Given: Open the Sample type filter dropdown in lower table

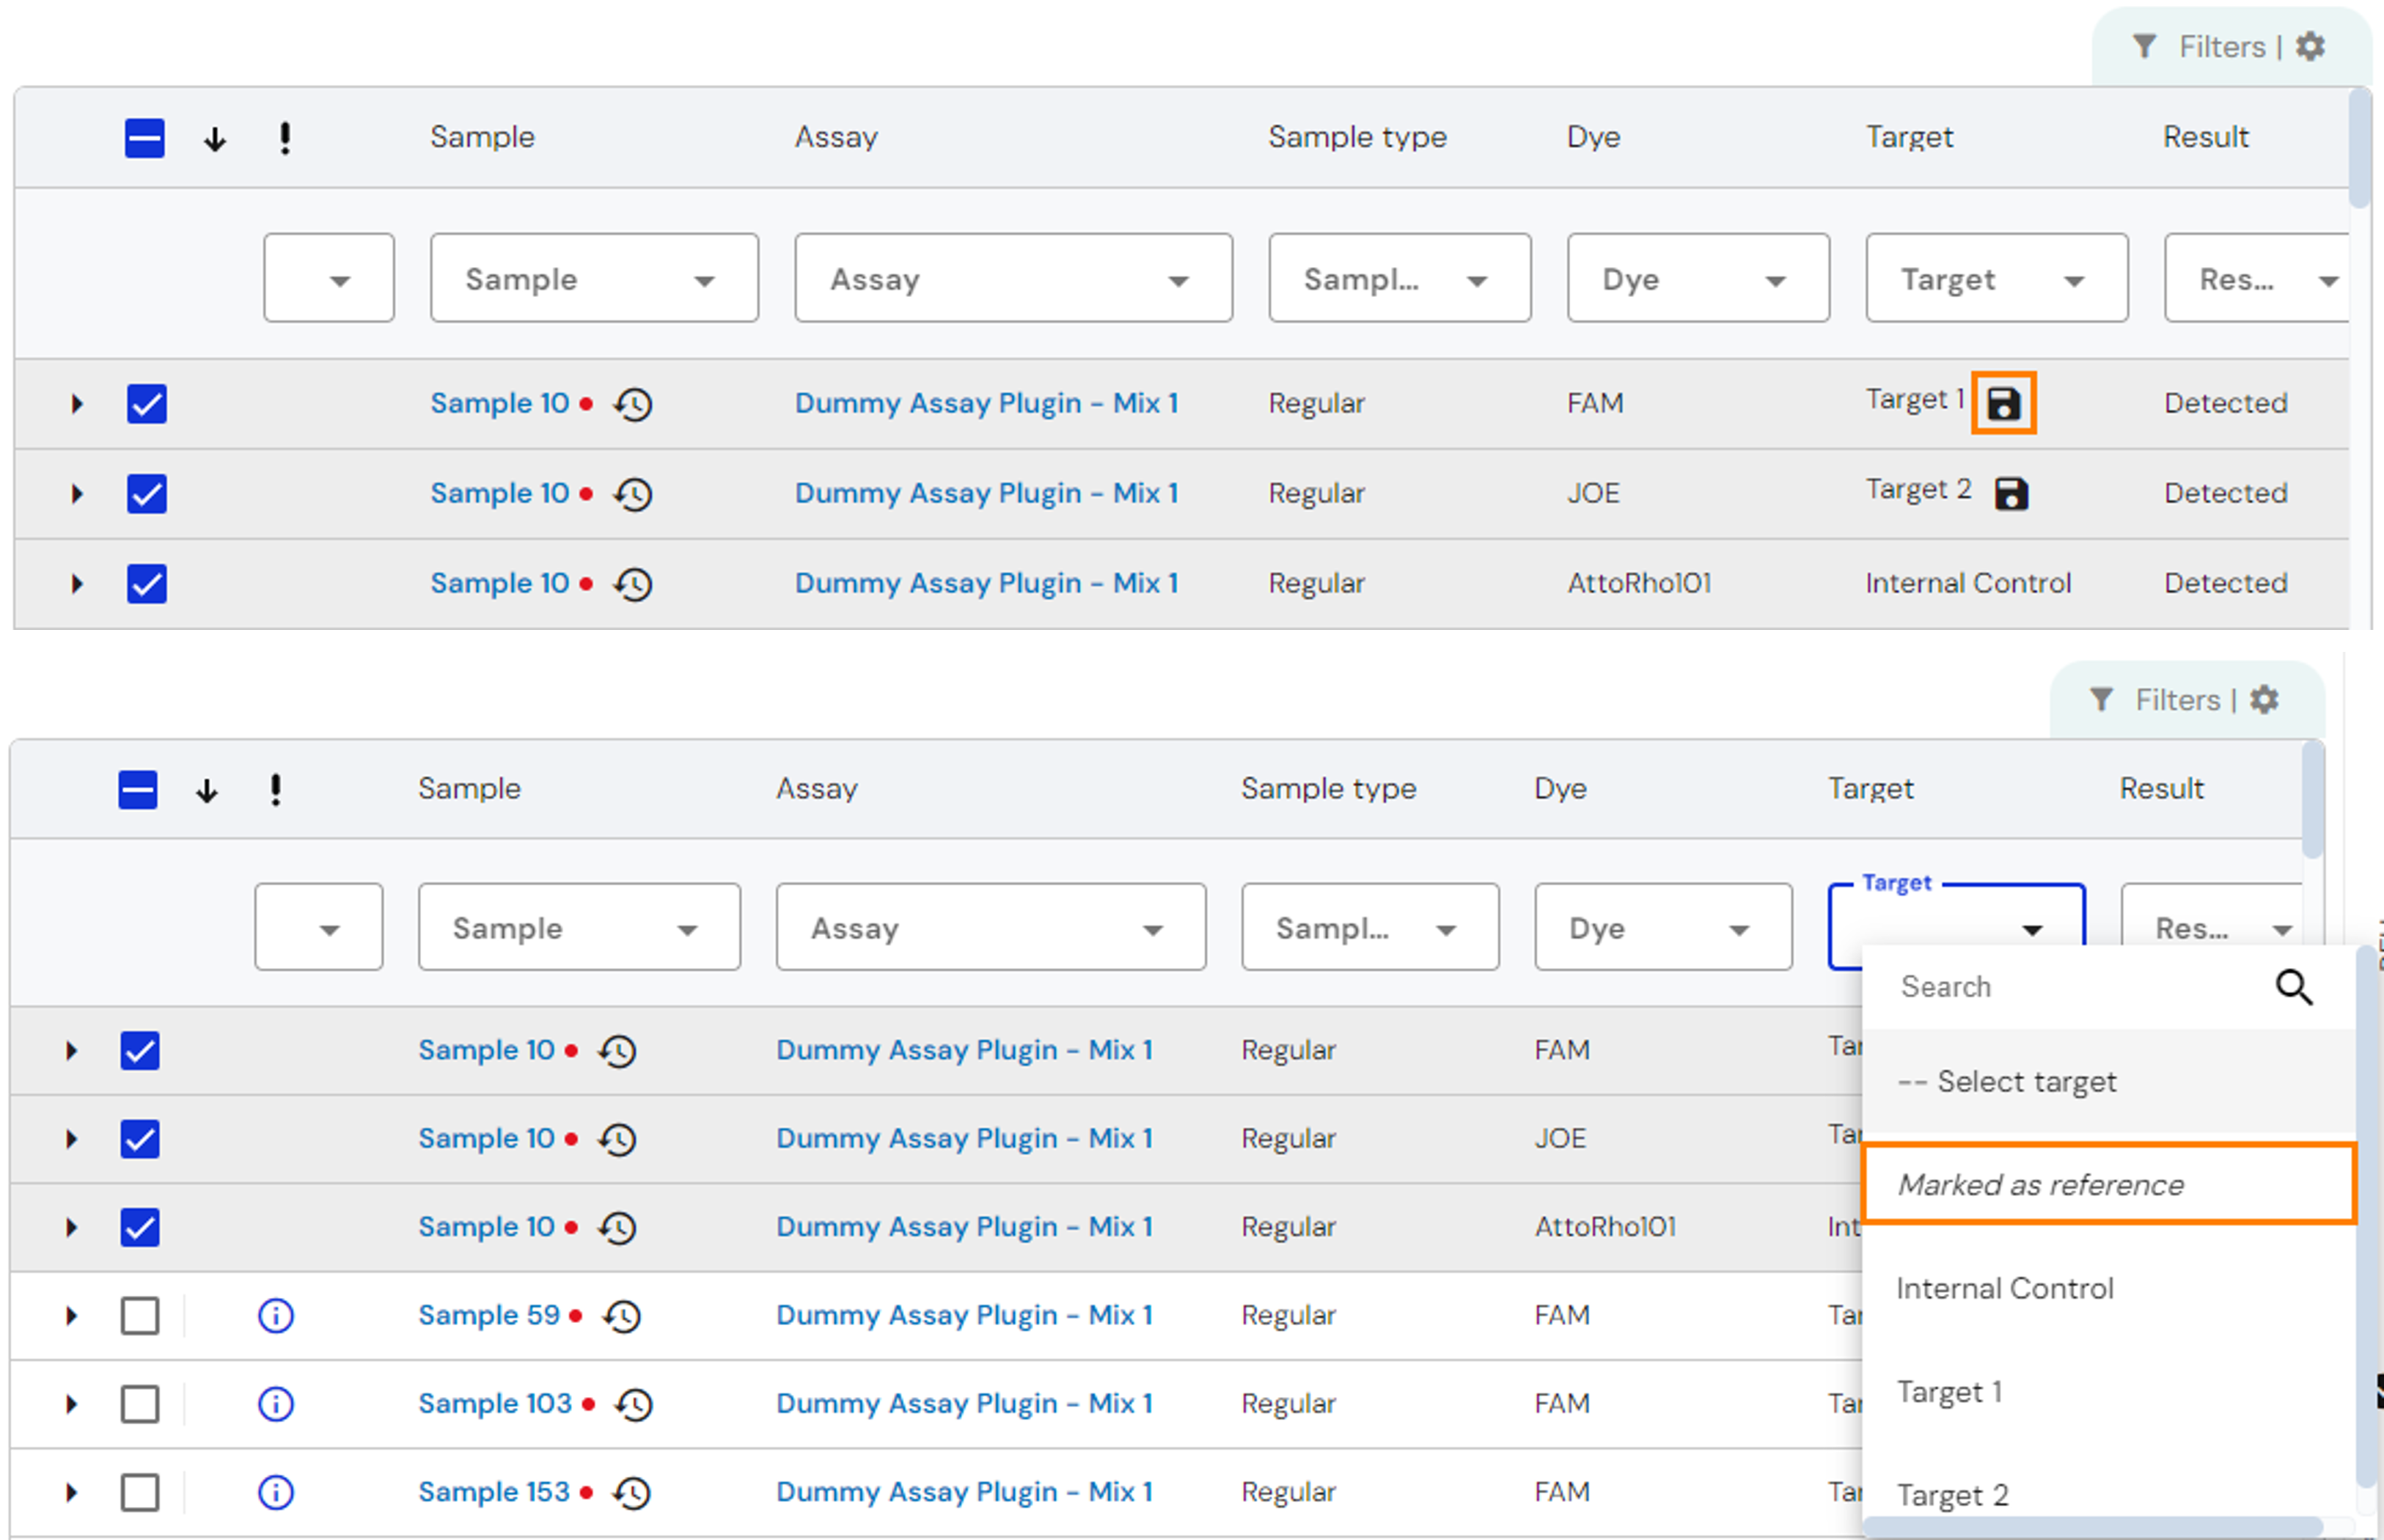Looking at the screenshot, I should coord(1370,927).
